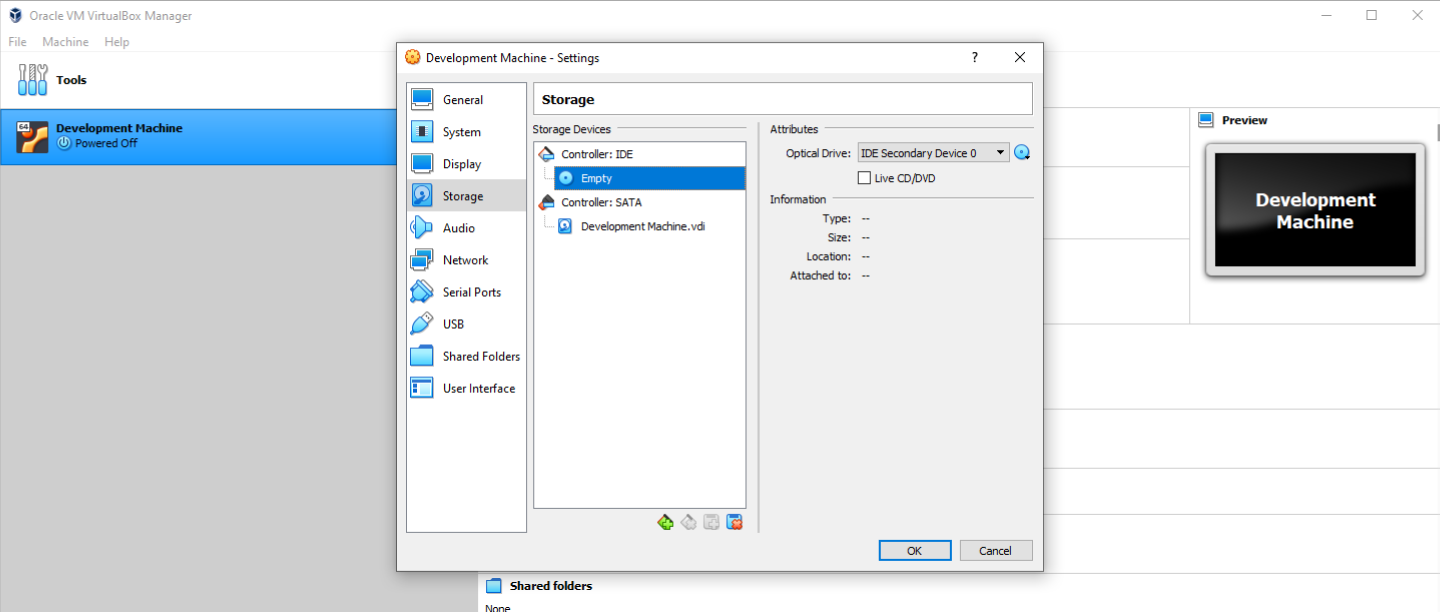Open the Display settings category

466,164
